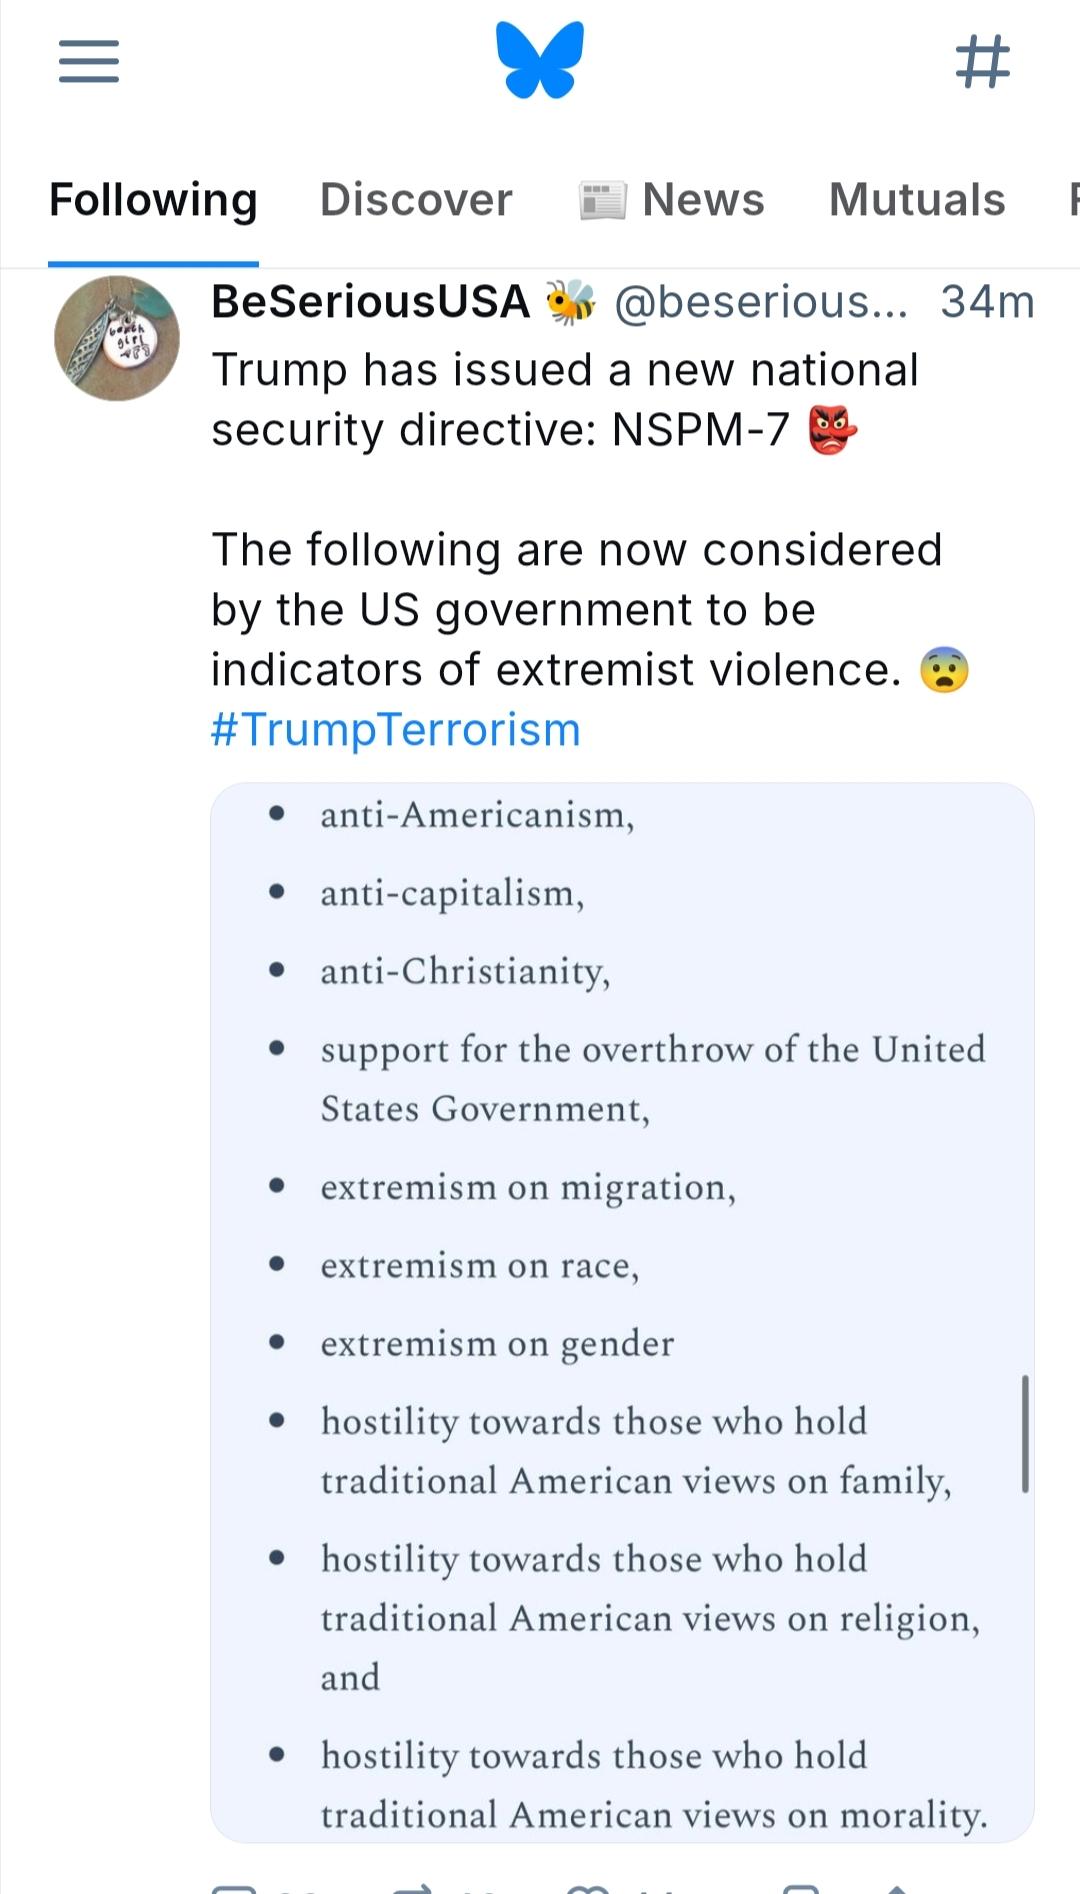Viewport: 1080px width, 1894px height.
Task: Reply to the BeSeriousUSA post
Action: pos(234,1888)
